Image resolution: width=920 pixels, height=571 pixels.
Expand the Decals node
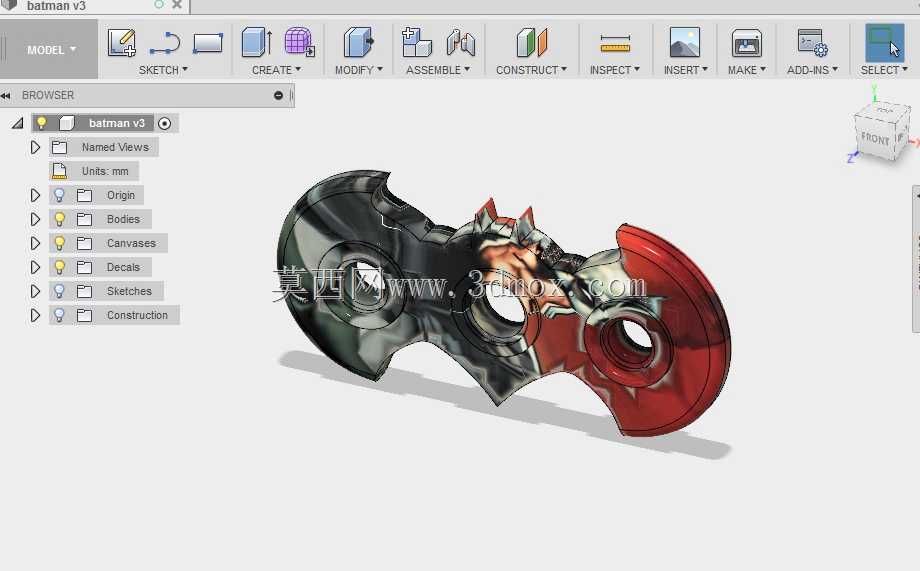pyautogui.click(x=35, y=267)
